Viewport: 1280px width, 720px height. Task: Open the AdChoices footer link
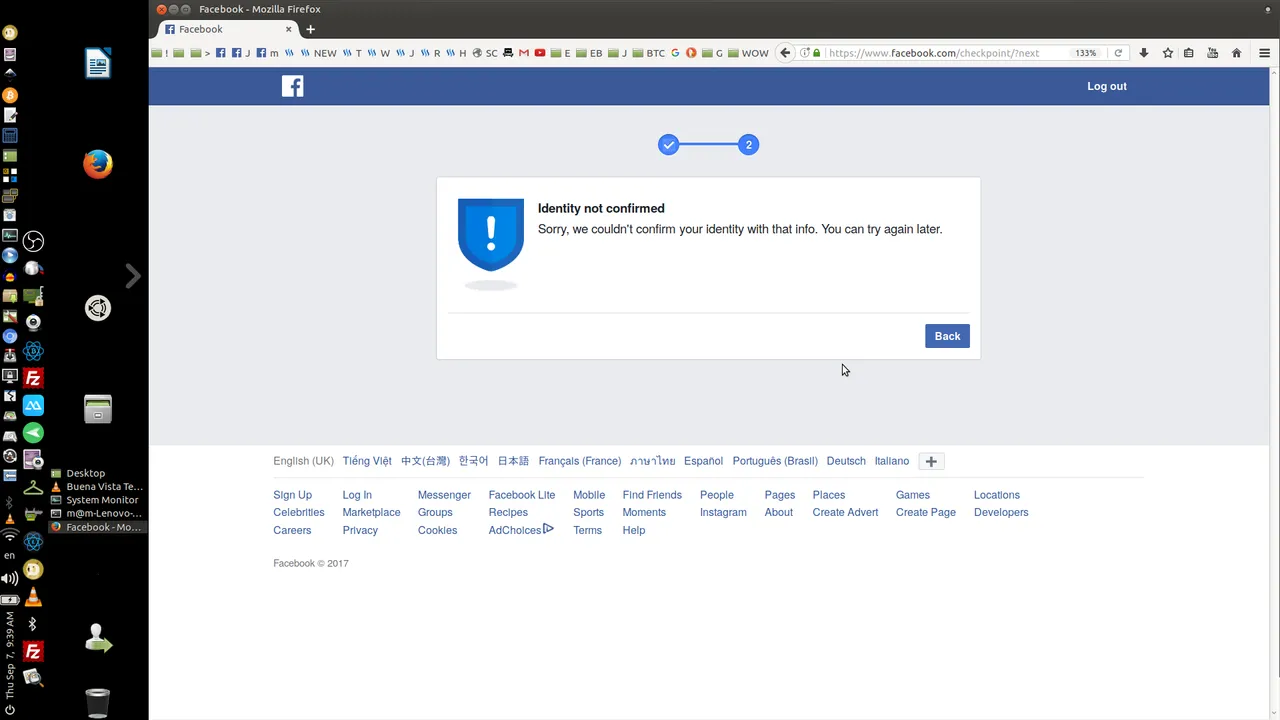[520, 530]
